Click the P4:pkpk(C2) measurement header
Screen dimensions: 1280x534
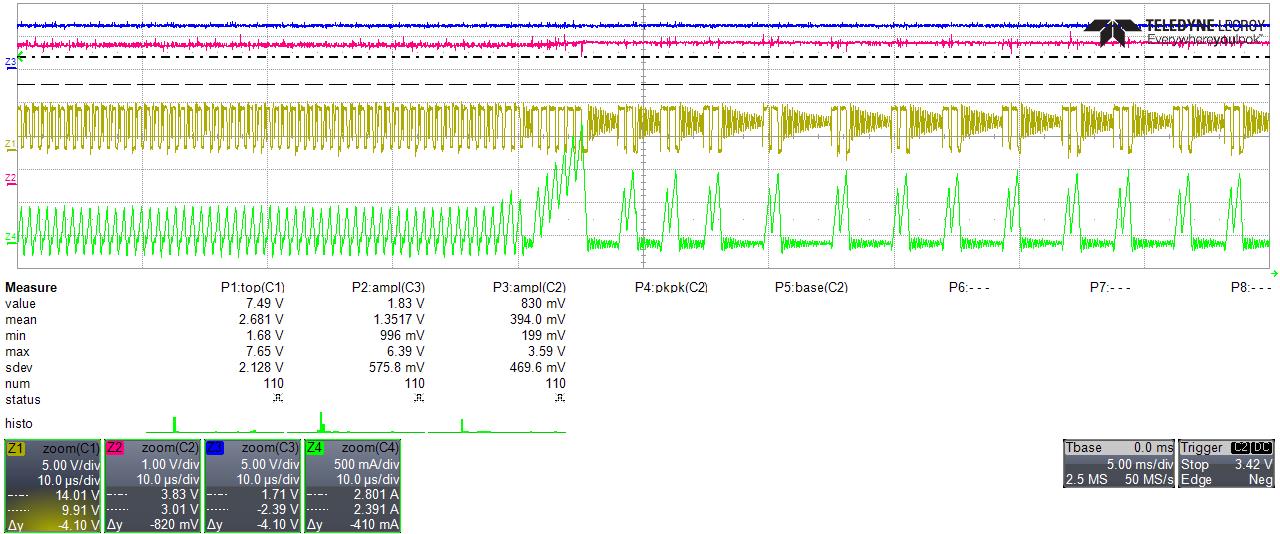point(671,288)
